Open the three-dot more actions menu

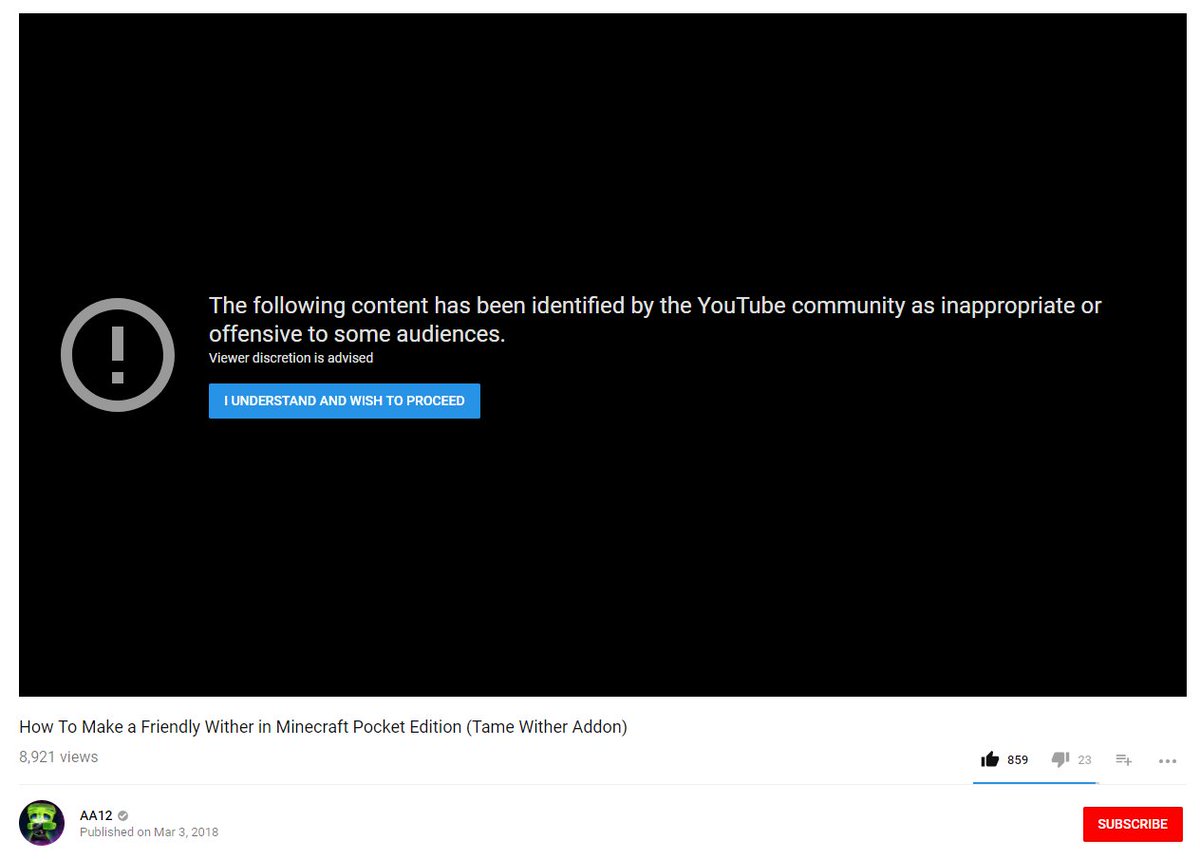pyautogui.click(x=1167, y=761)
